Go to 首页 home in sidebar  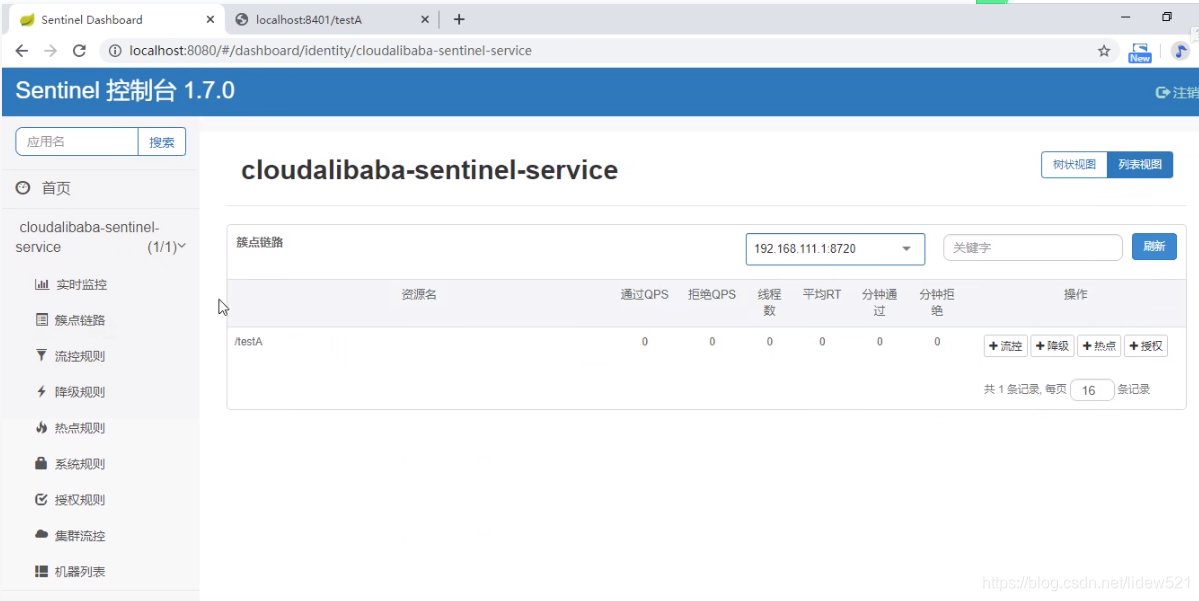[44, 188]
